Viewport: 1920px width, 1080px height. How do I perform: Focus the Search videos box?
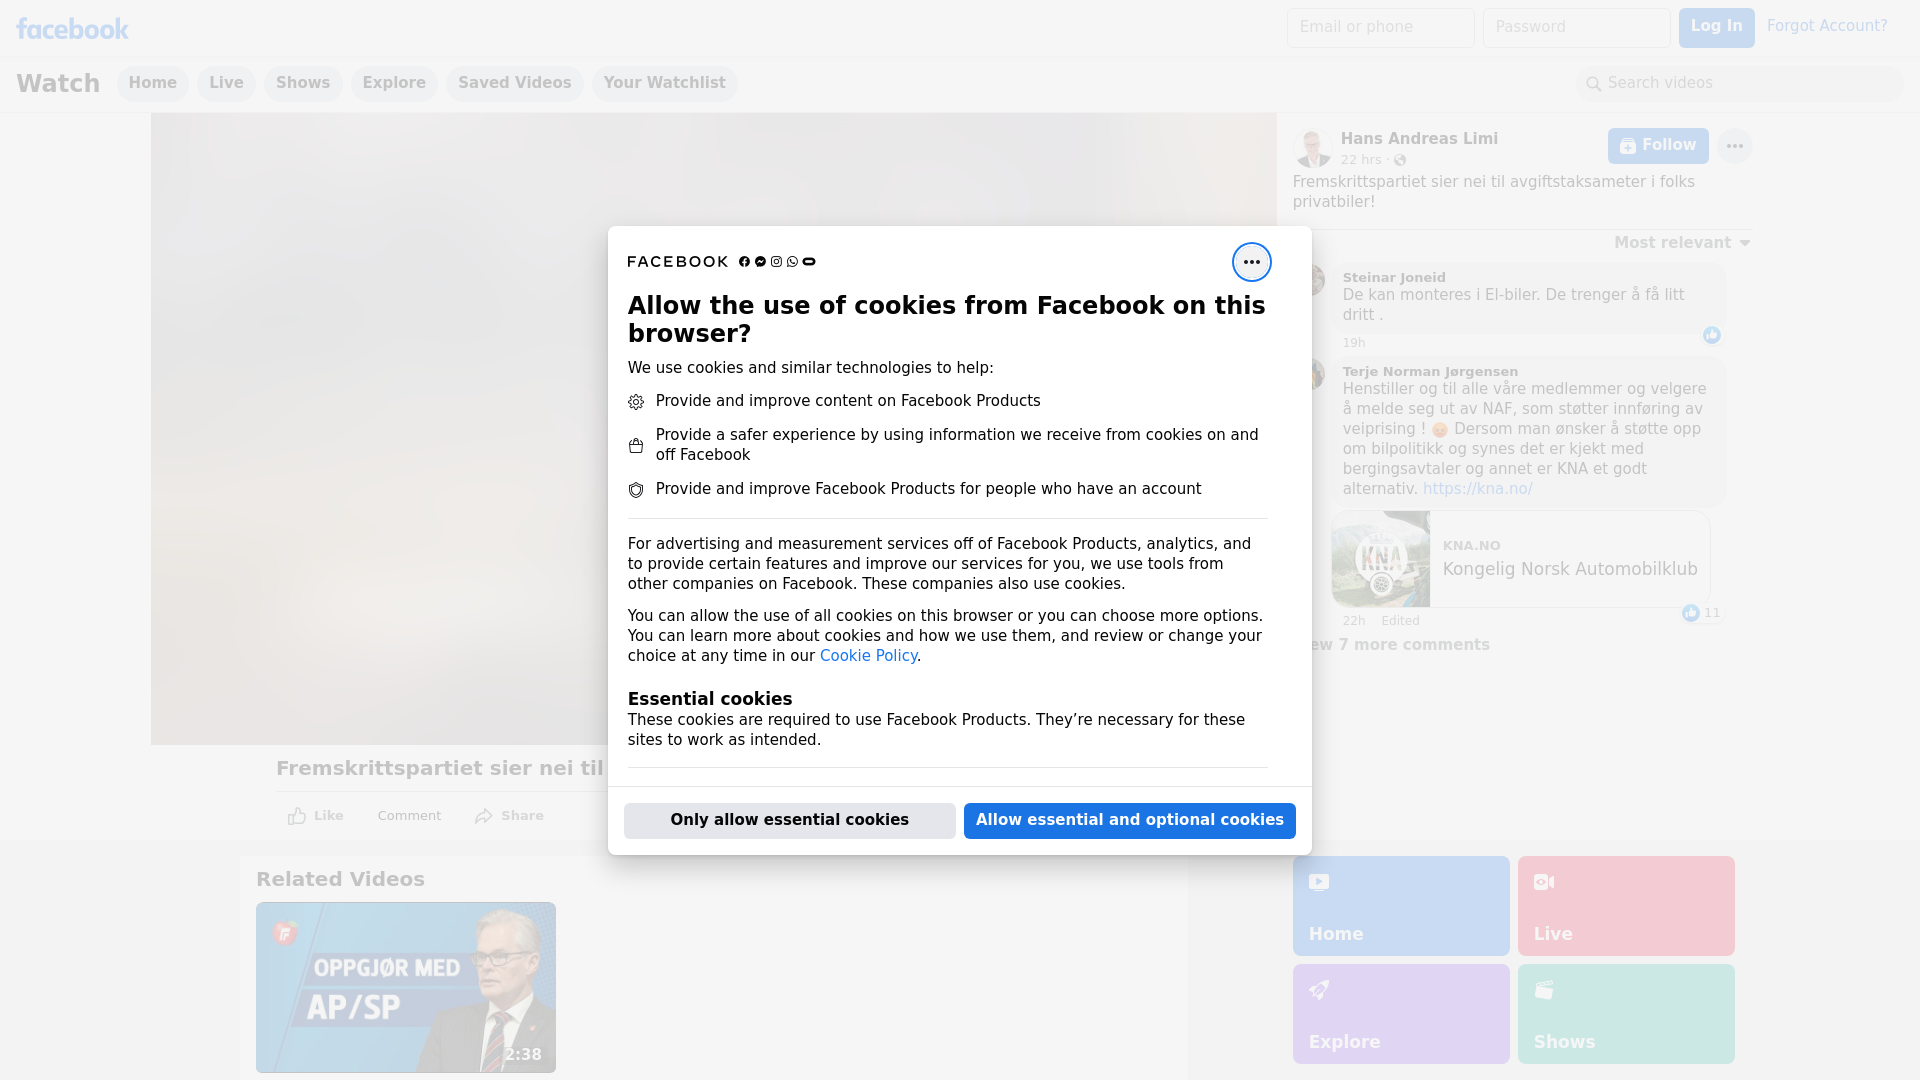(1739, 83)
